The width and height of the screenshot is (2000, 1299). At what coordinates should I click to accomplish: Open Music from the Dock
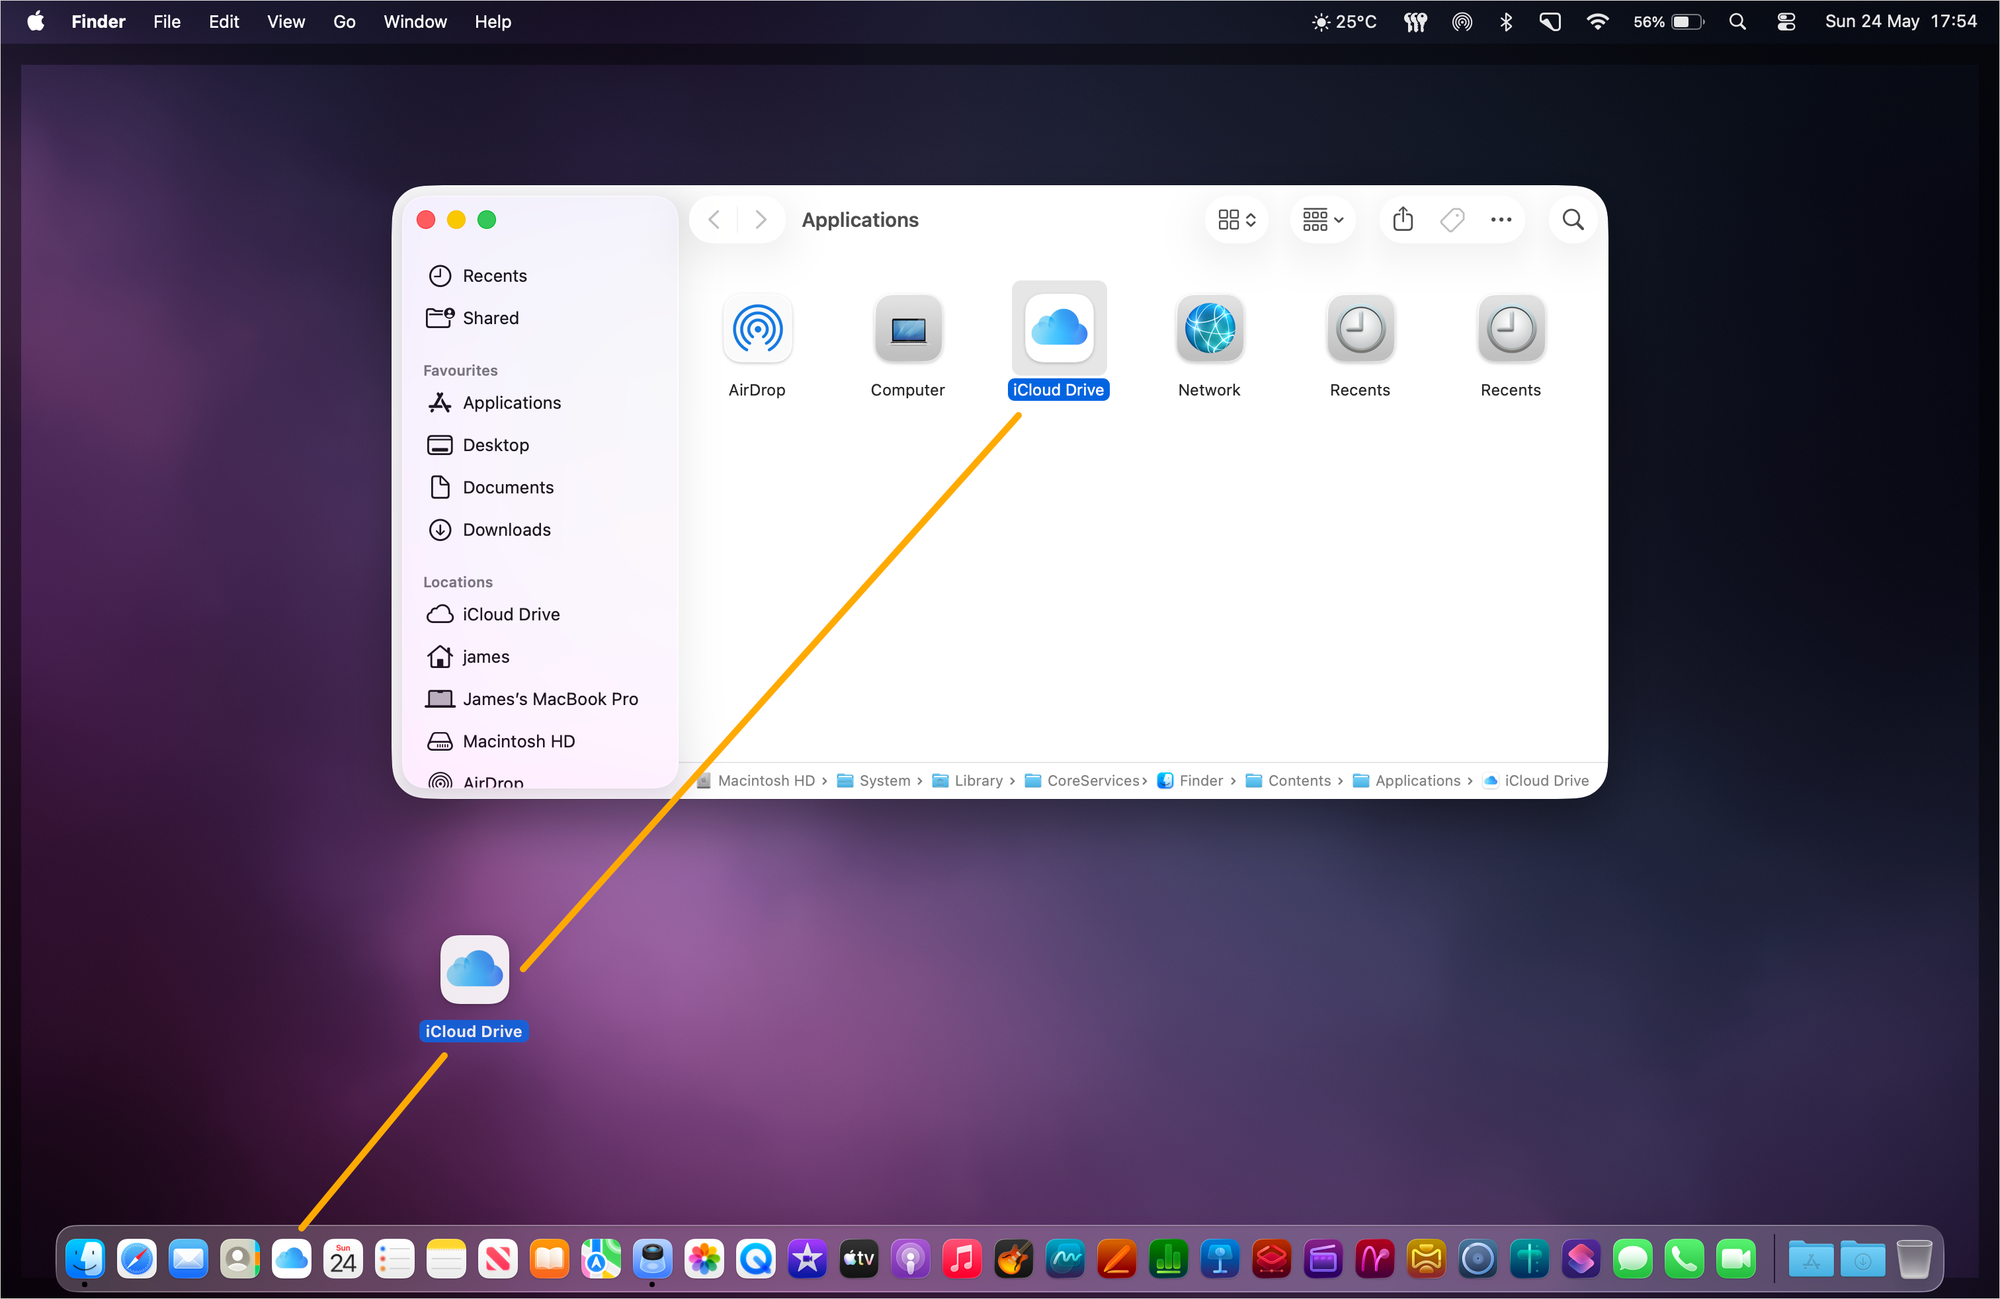click(x=962, y=1258)
